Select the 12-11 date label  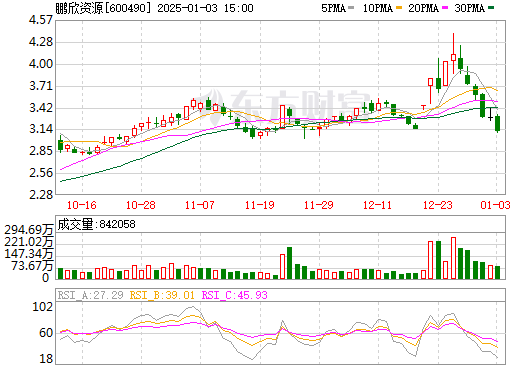coord(377,205)
